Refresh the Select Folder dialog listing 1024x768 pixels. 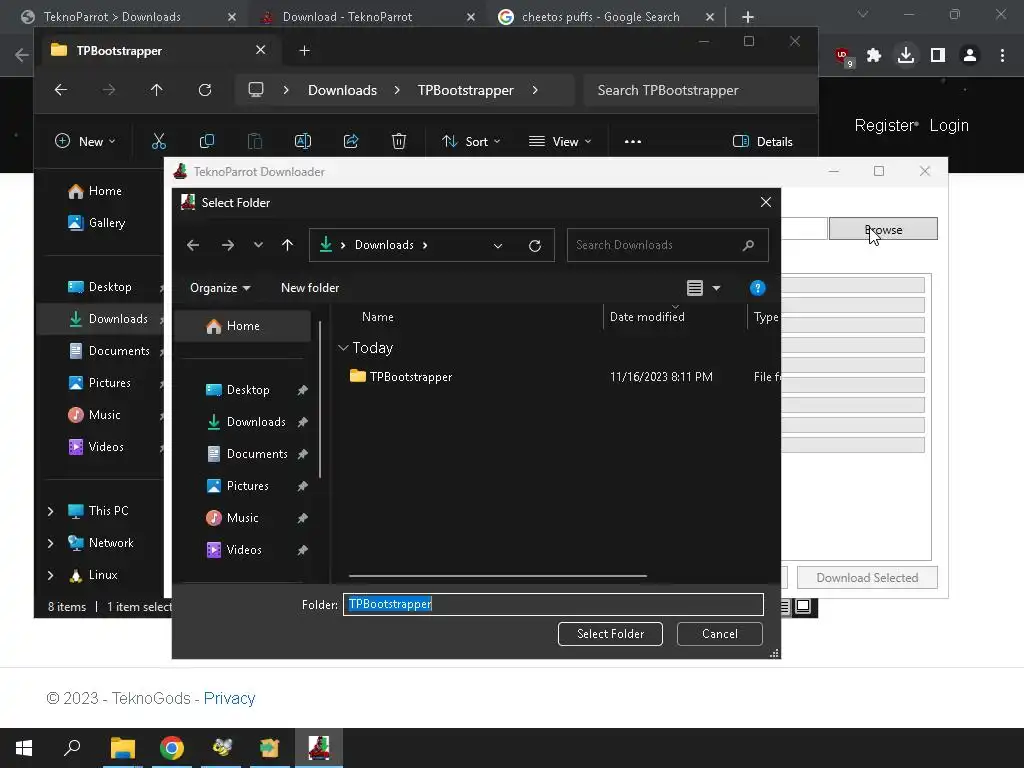(x=535, y=246)
